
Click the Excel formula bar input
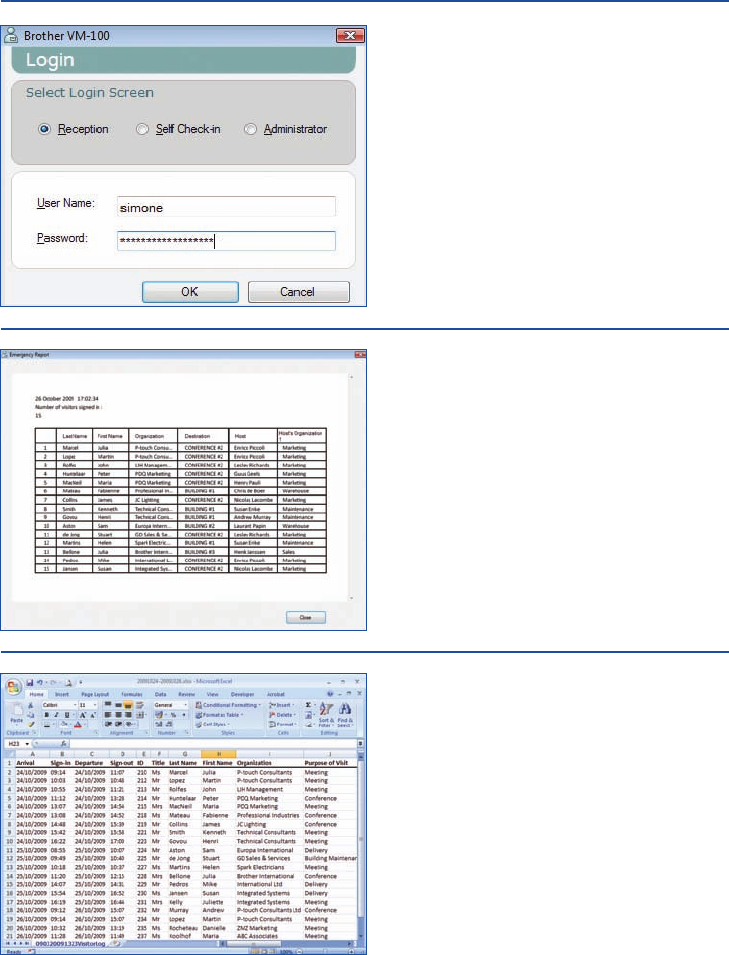pyautogui.click(x=213, y=744)
